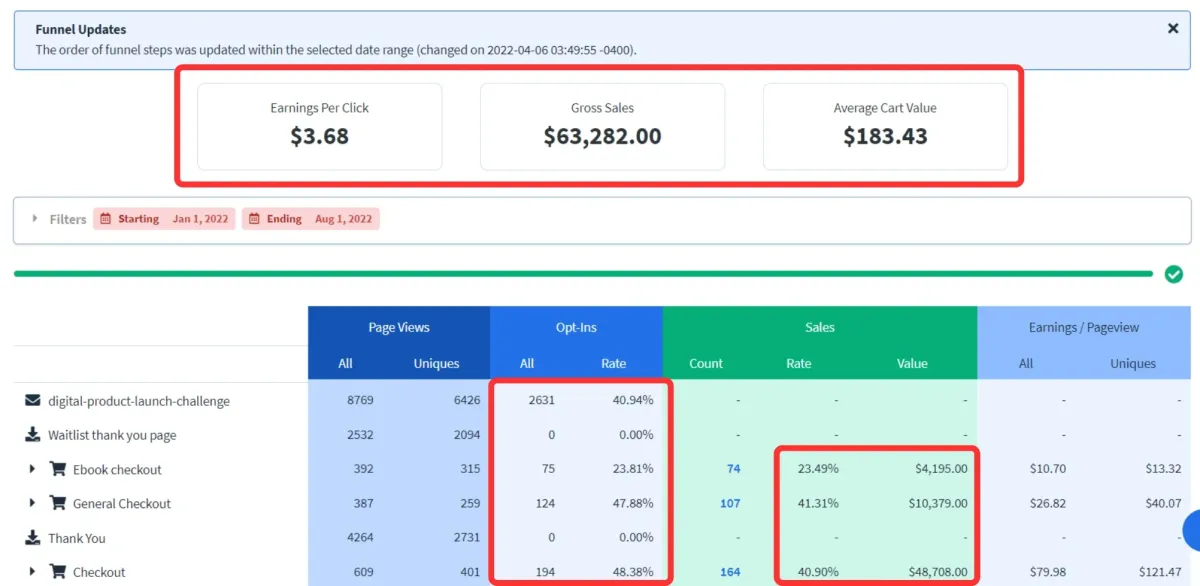Click the Average Cart Value $183.43 card
Viewport: 1200px width, 586px height.
(x=885, y=126)
